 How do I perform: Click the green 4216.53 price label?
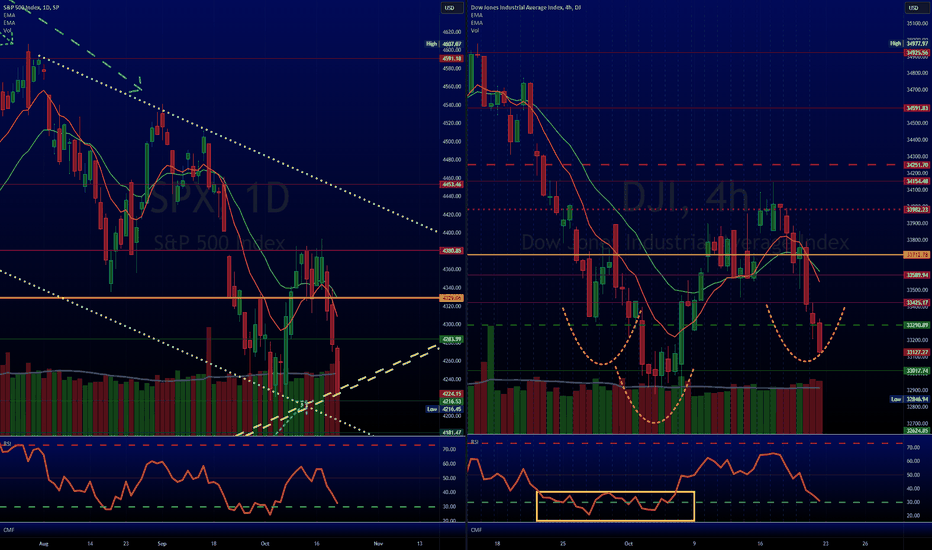[x=451, y=401]
